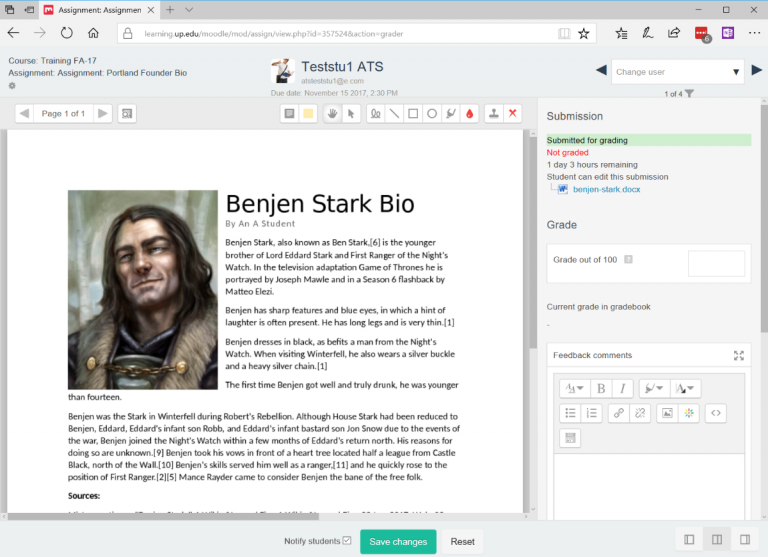Screen dimensions: 768x557
Task: Open help for Grade out of 100
Action: point(628,260)
